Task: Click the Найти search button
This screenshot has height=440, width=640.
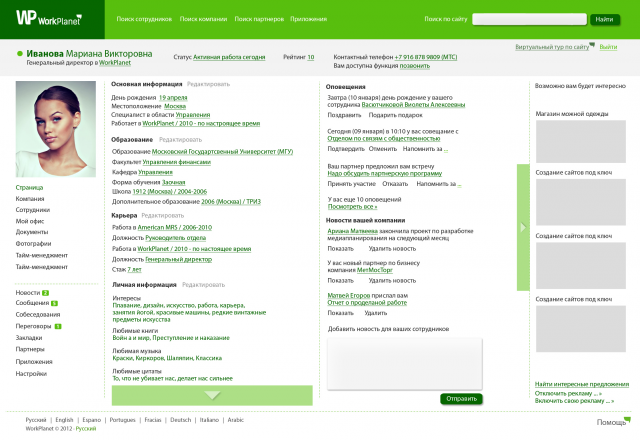Action: pos(604,19)
